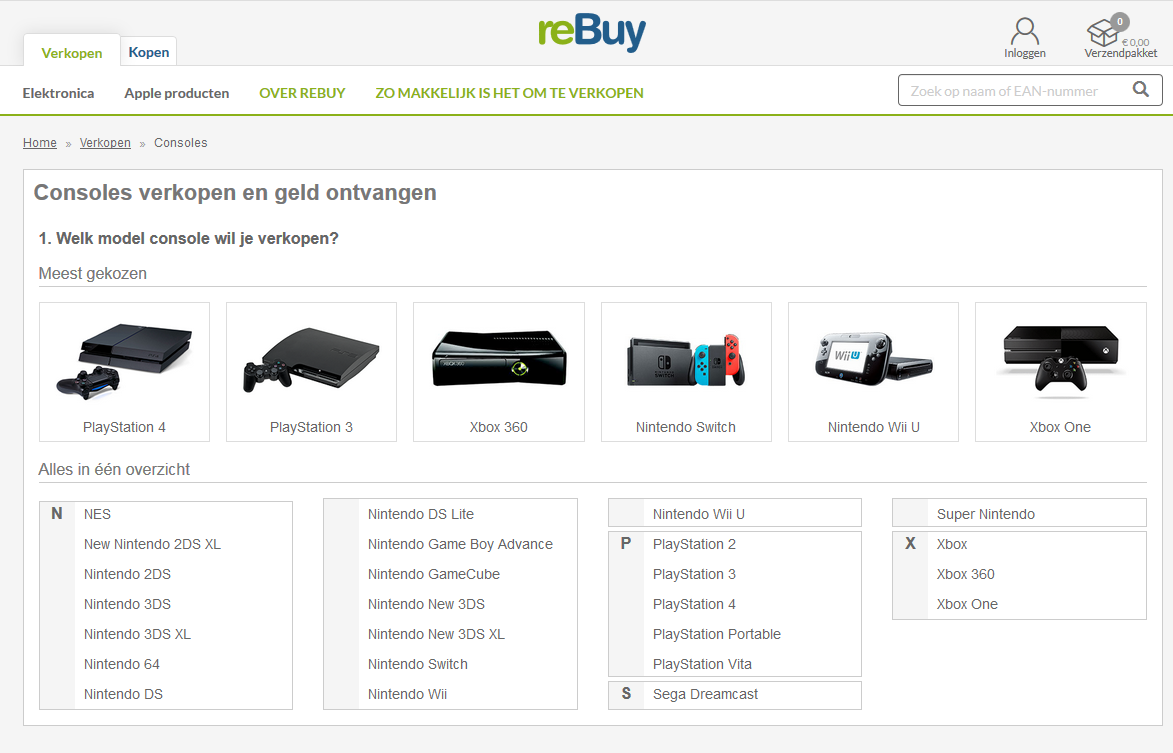Select Sega Dreamcast in the overview
This screenshot has height=753, width=1173.
[705, 694]
